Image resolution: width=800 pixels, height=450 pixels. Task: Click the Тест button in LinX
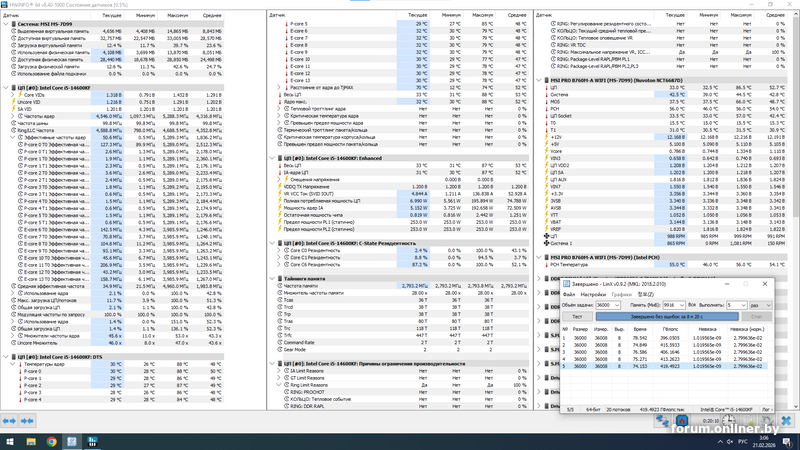pos(579,316)
